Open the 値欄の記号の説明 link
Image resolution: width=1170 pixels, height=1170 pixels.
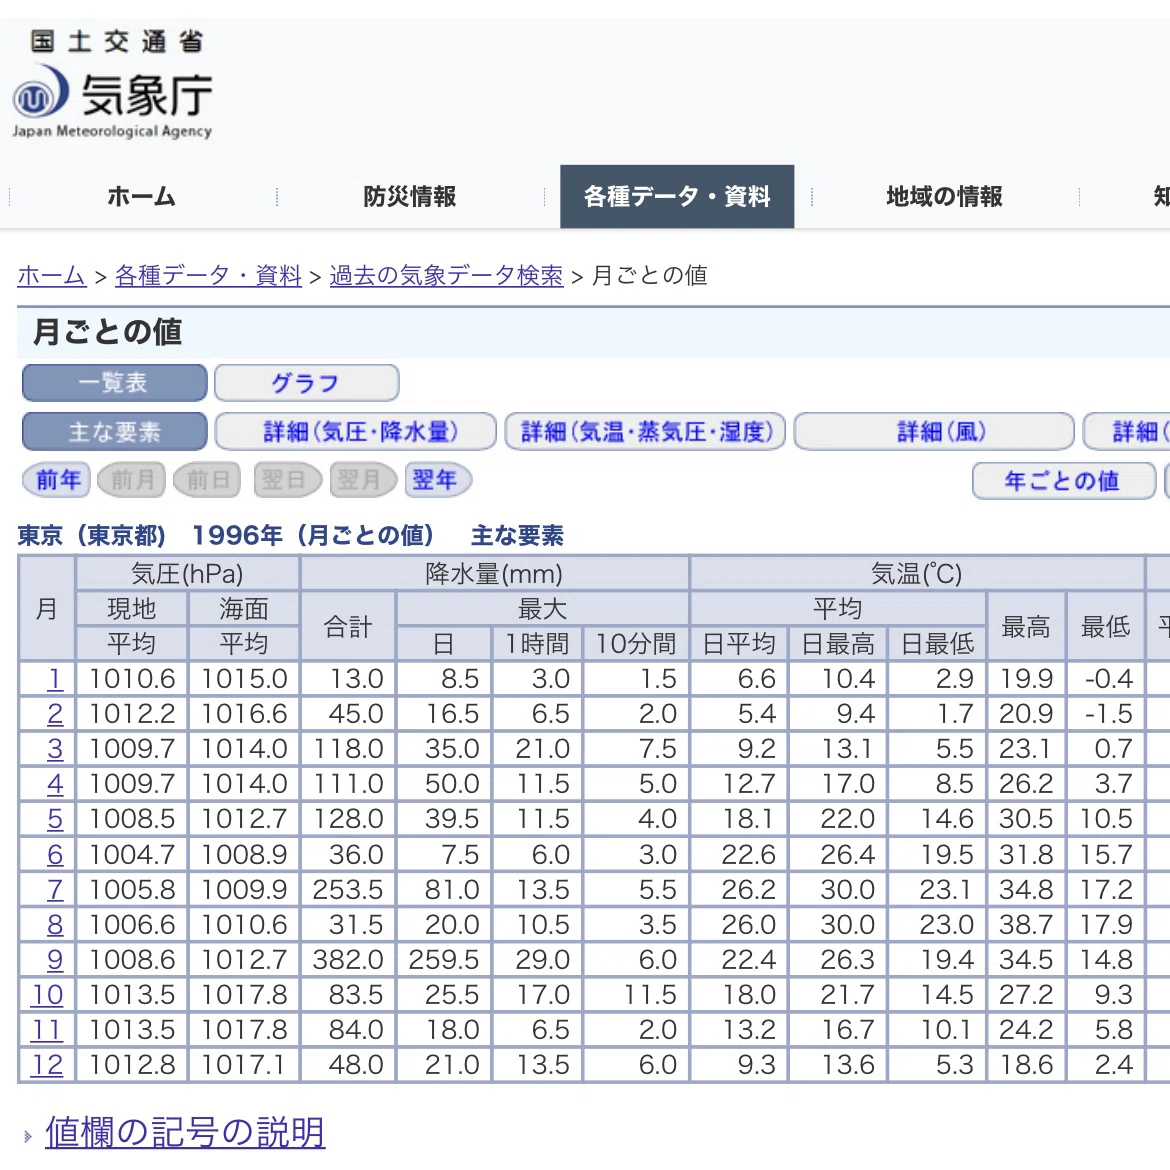pyautogui.click(x=185, y=1133)
